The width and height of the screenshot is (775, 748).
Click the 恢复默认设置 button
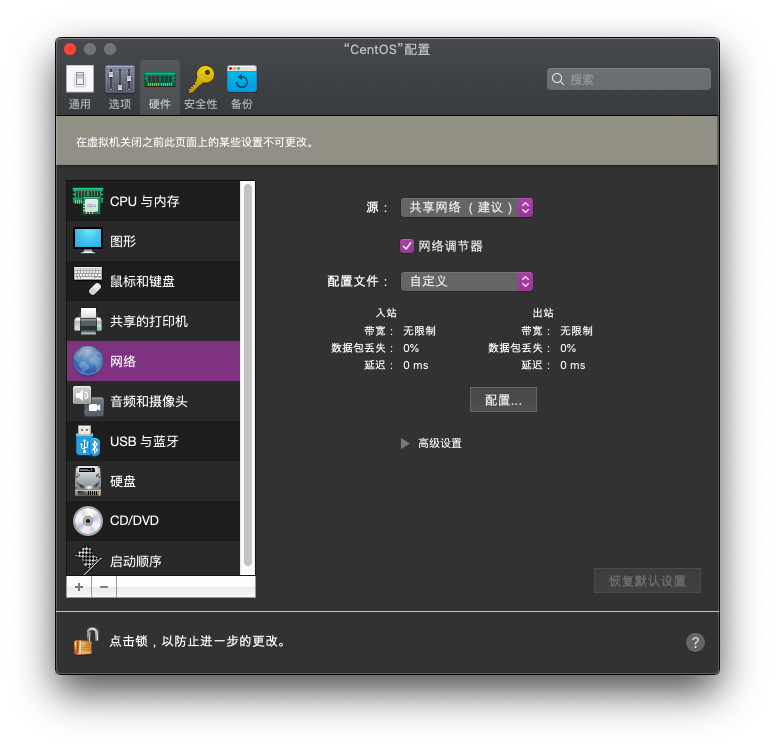click(x=647, y=580)
